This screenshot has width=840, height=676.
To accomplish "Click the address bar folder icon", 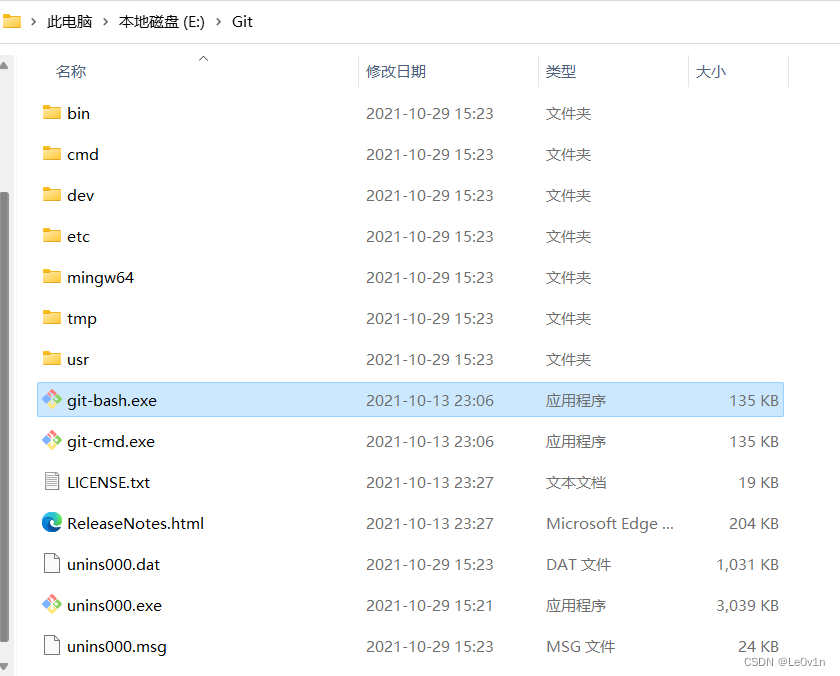I will pyautogui.click(x=12, y=21).
